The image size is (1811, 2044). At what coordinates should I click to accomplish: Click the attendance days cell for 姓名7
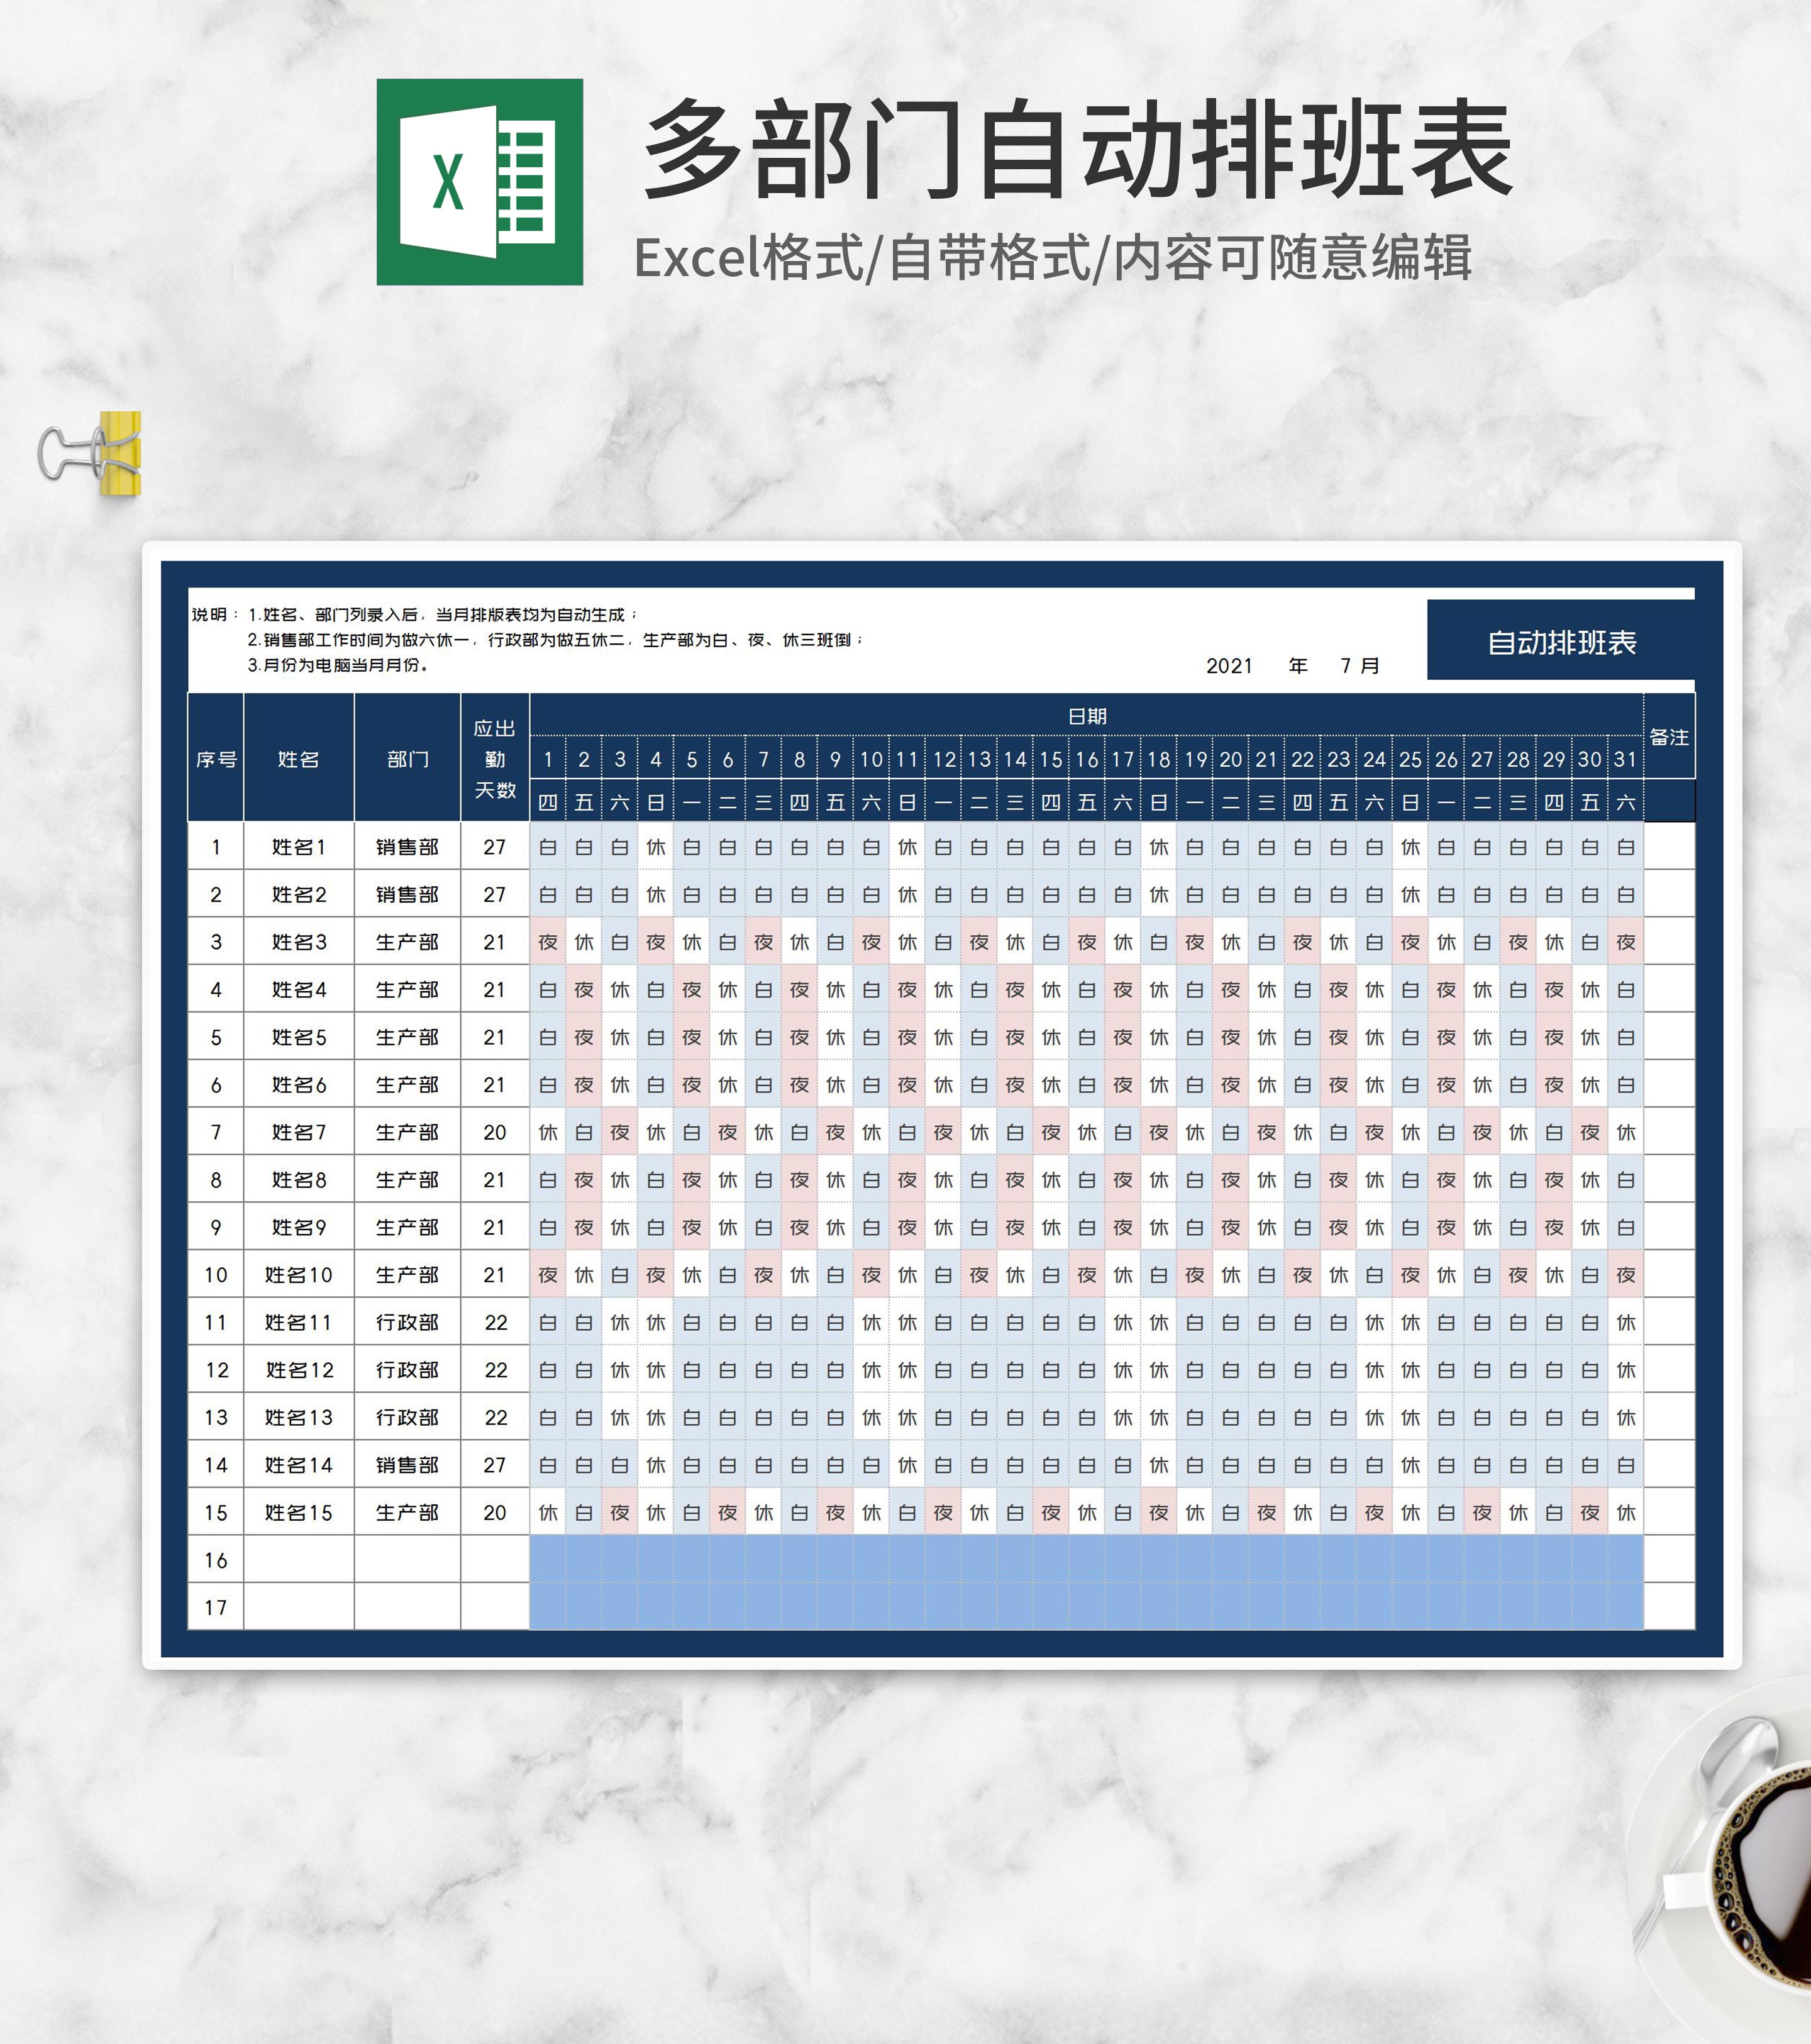pyautogui.click(x=495, y=1132)
